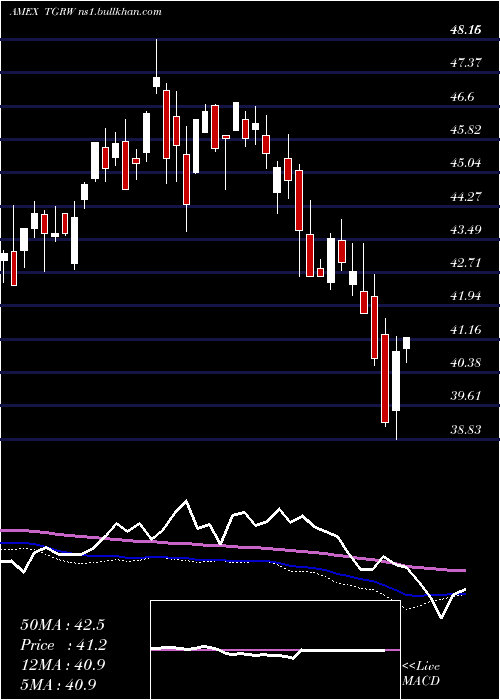This screenshot has width=500, height=700.
Task: Select the 48.16 price axis label
Action: click(x=466, y=30)
